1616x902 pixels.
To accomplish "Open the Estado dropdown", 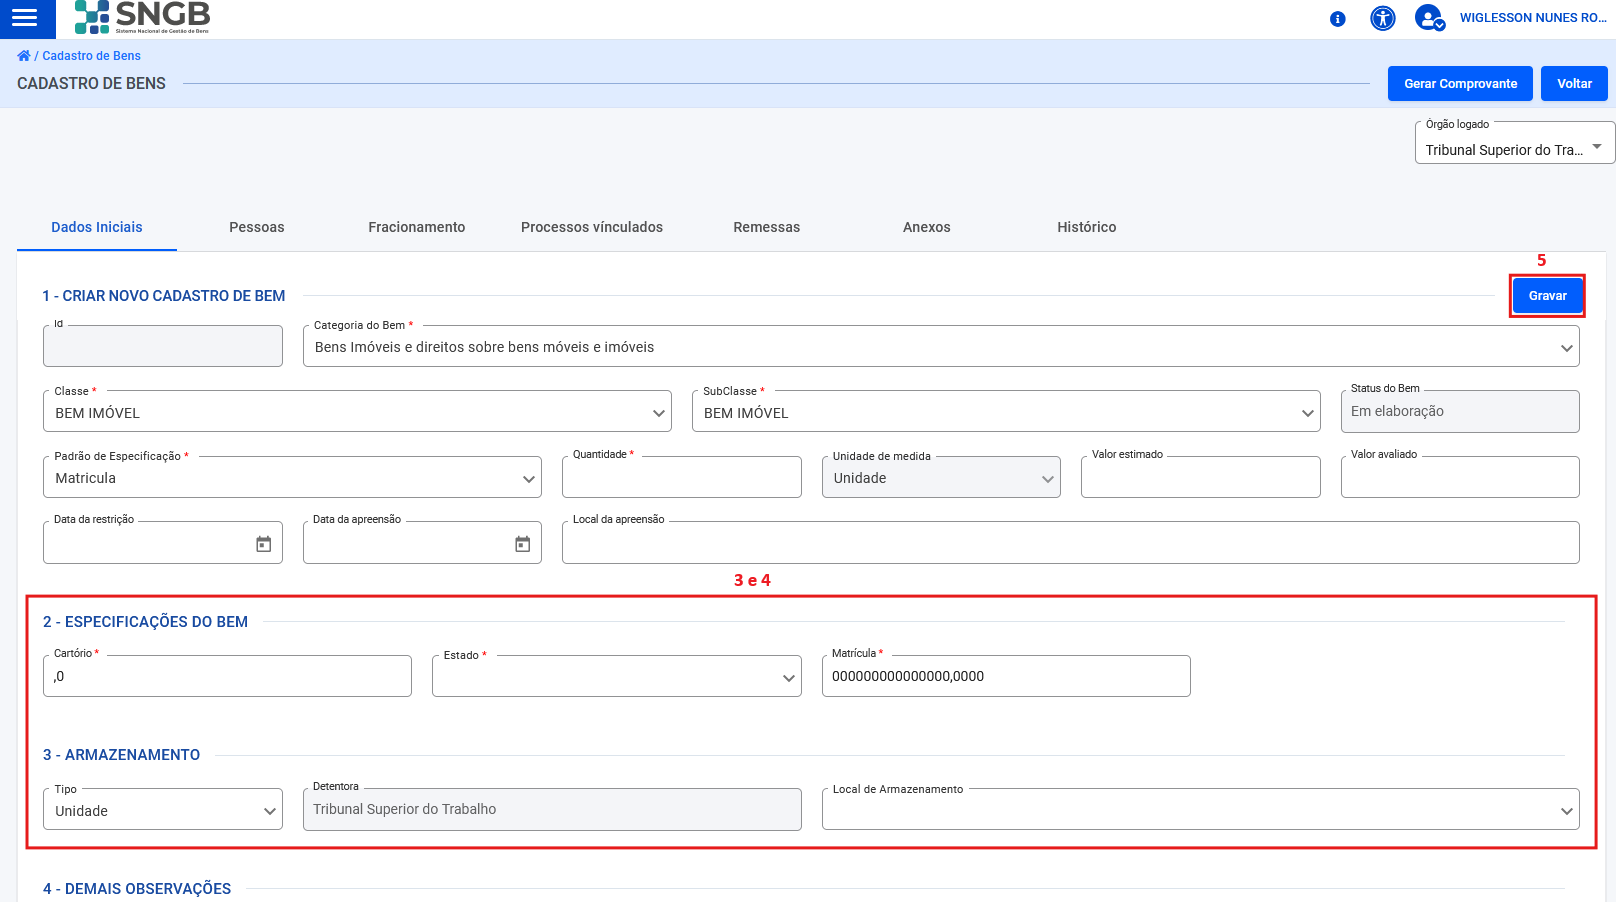I will 616,676.
